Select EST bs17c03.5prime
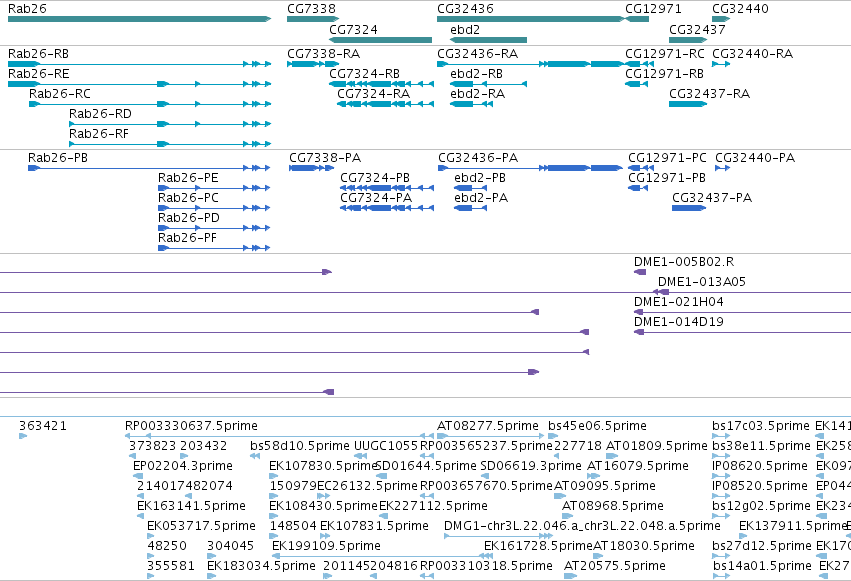Viewport: 851px width, 581px height. pos(721,436)
